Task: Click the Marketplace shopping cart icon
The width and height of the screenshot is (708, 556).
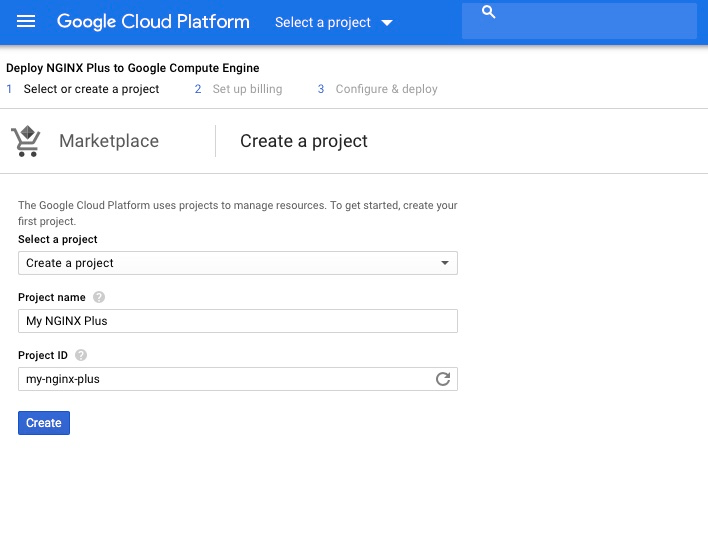Action: pos(26,141)
